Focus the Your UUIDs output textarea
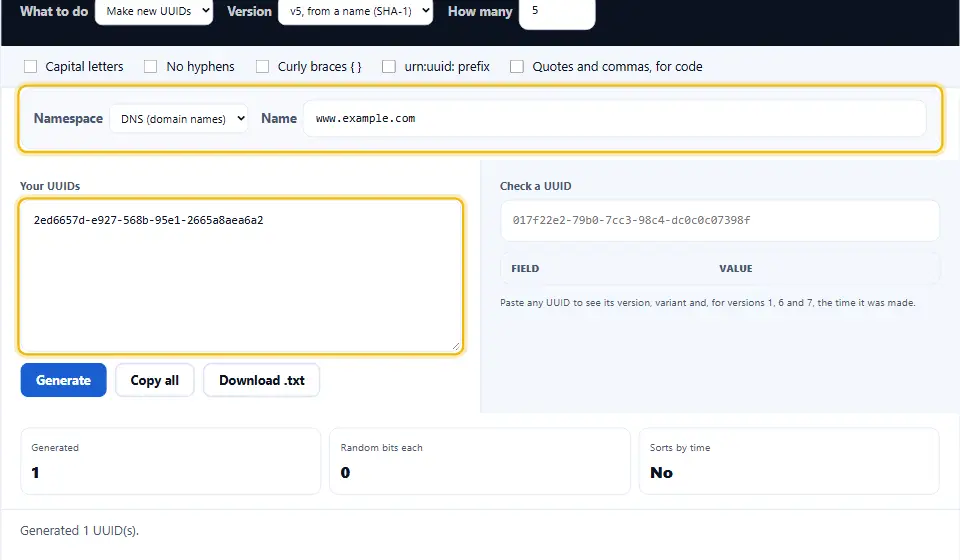960x560 pixels. pos(241,276)
